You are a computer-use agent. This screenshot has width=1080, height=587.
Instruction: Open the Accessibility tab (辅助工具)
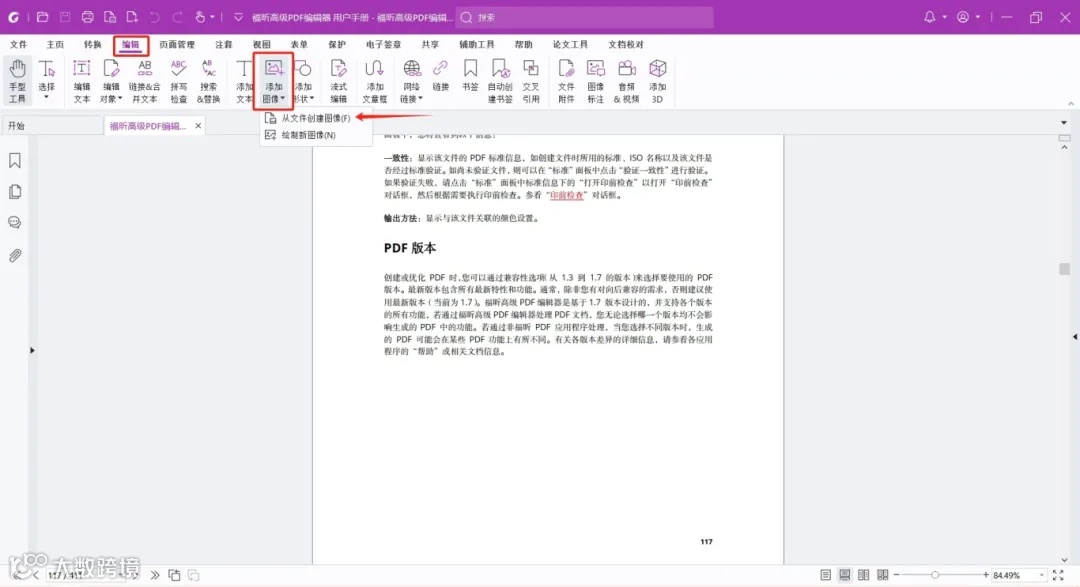[477, 44]
